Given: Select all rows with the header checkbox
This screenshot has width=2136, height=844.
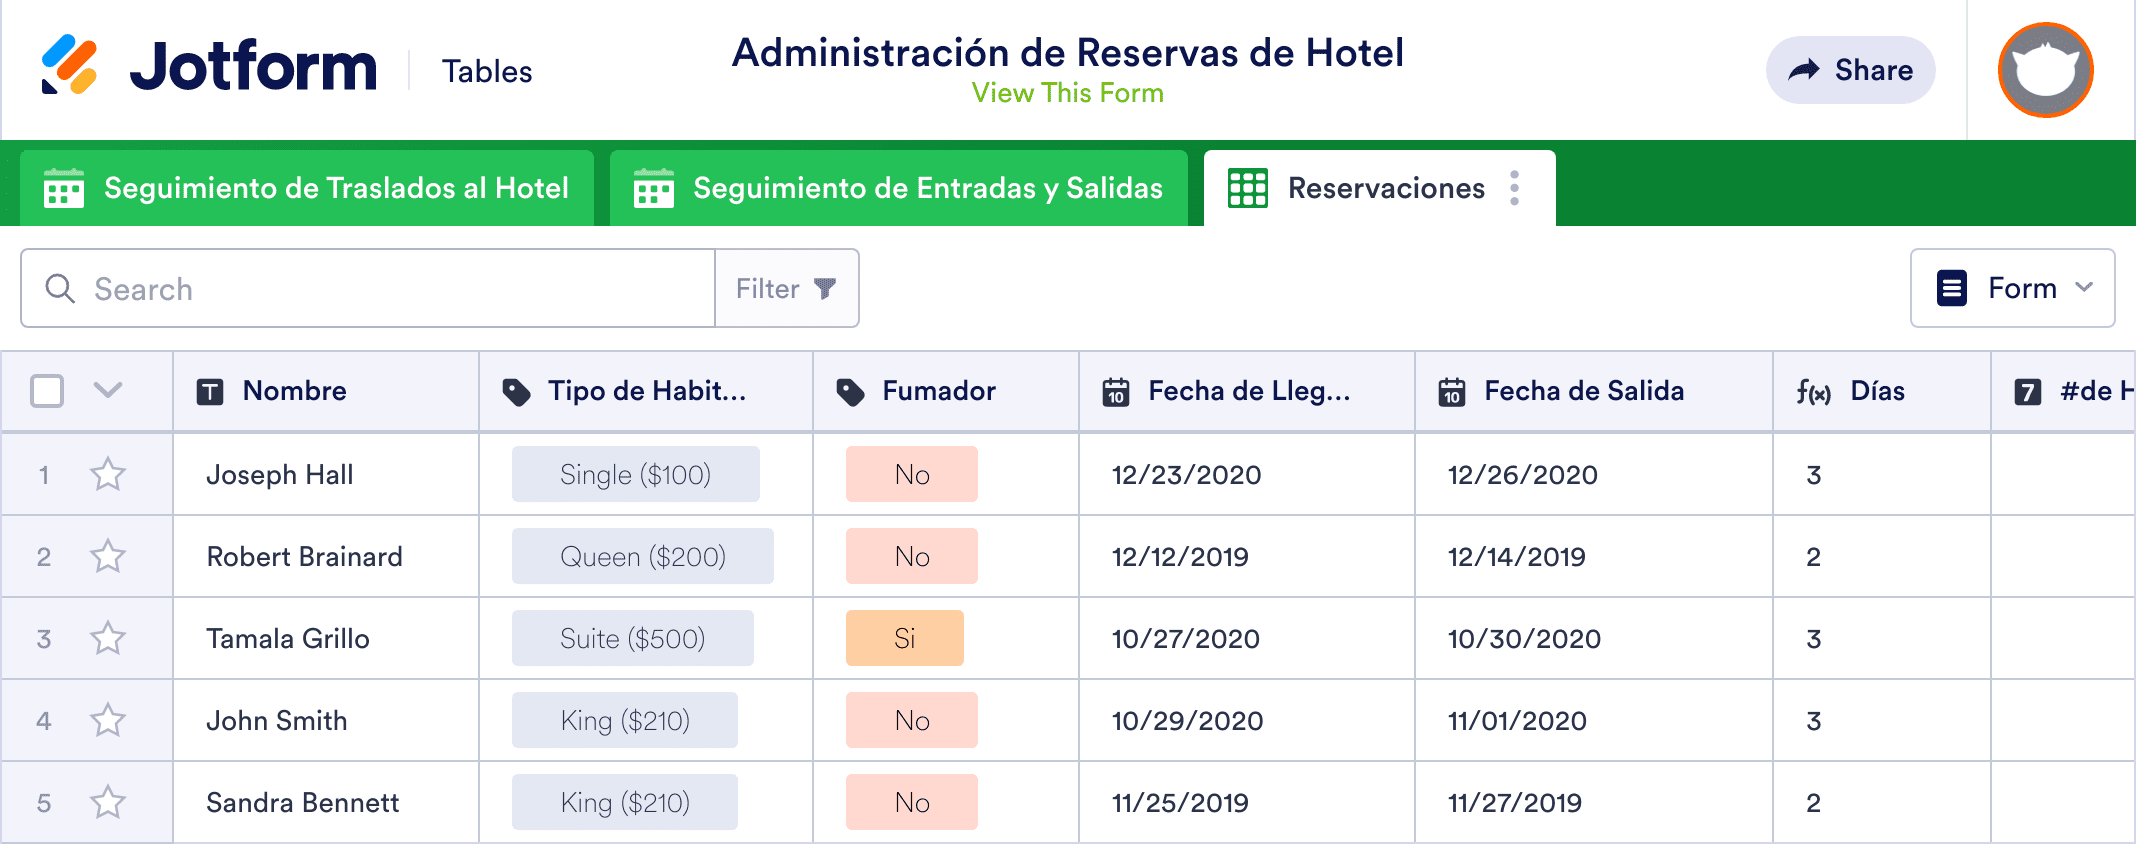Looking at the screenshot, I should click(45, 391).
